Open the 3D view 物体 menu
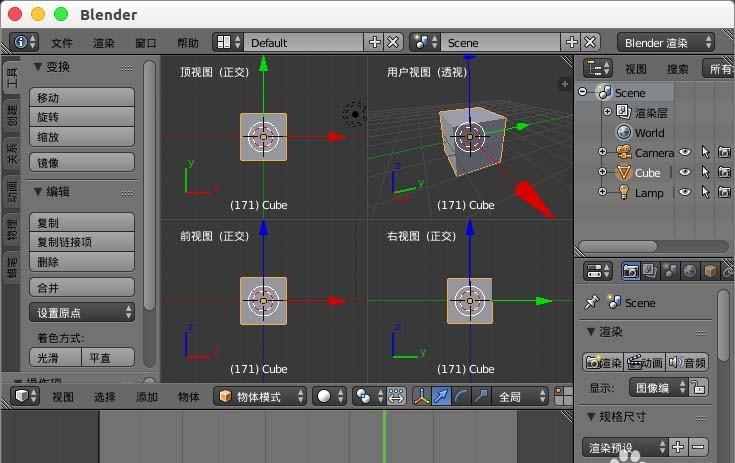This screenshot has width=735, height=463. [189, 397]
